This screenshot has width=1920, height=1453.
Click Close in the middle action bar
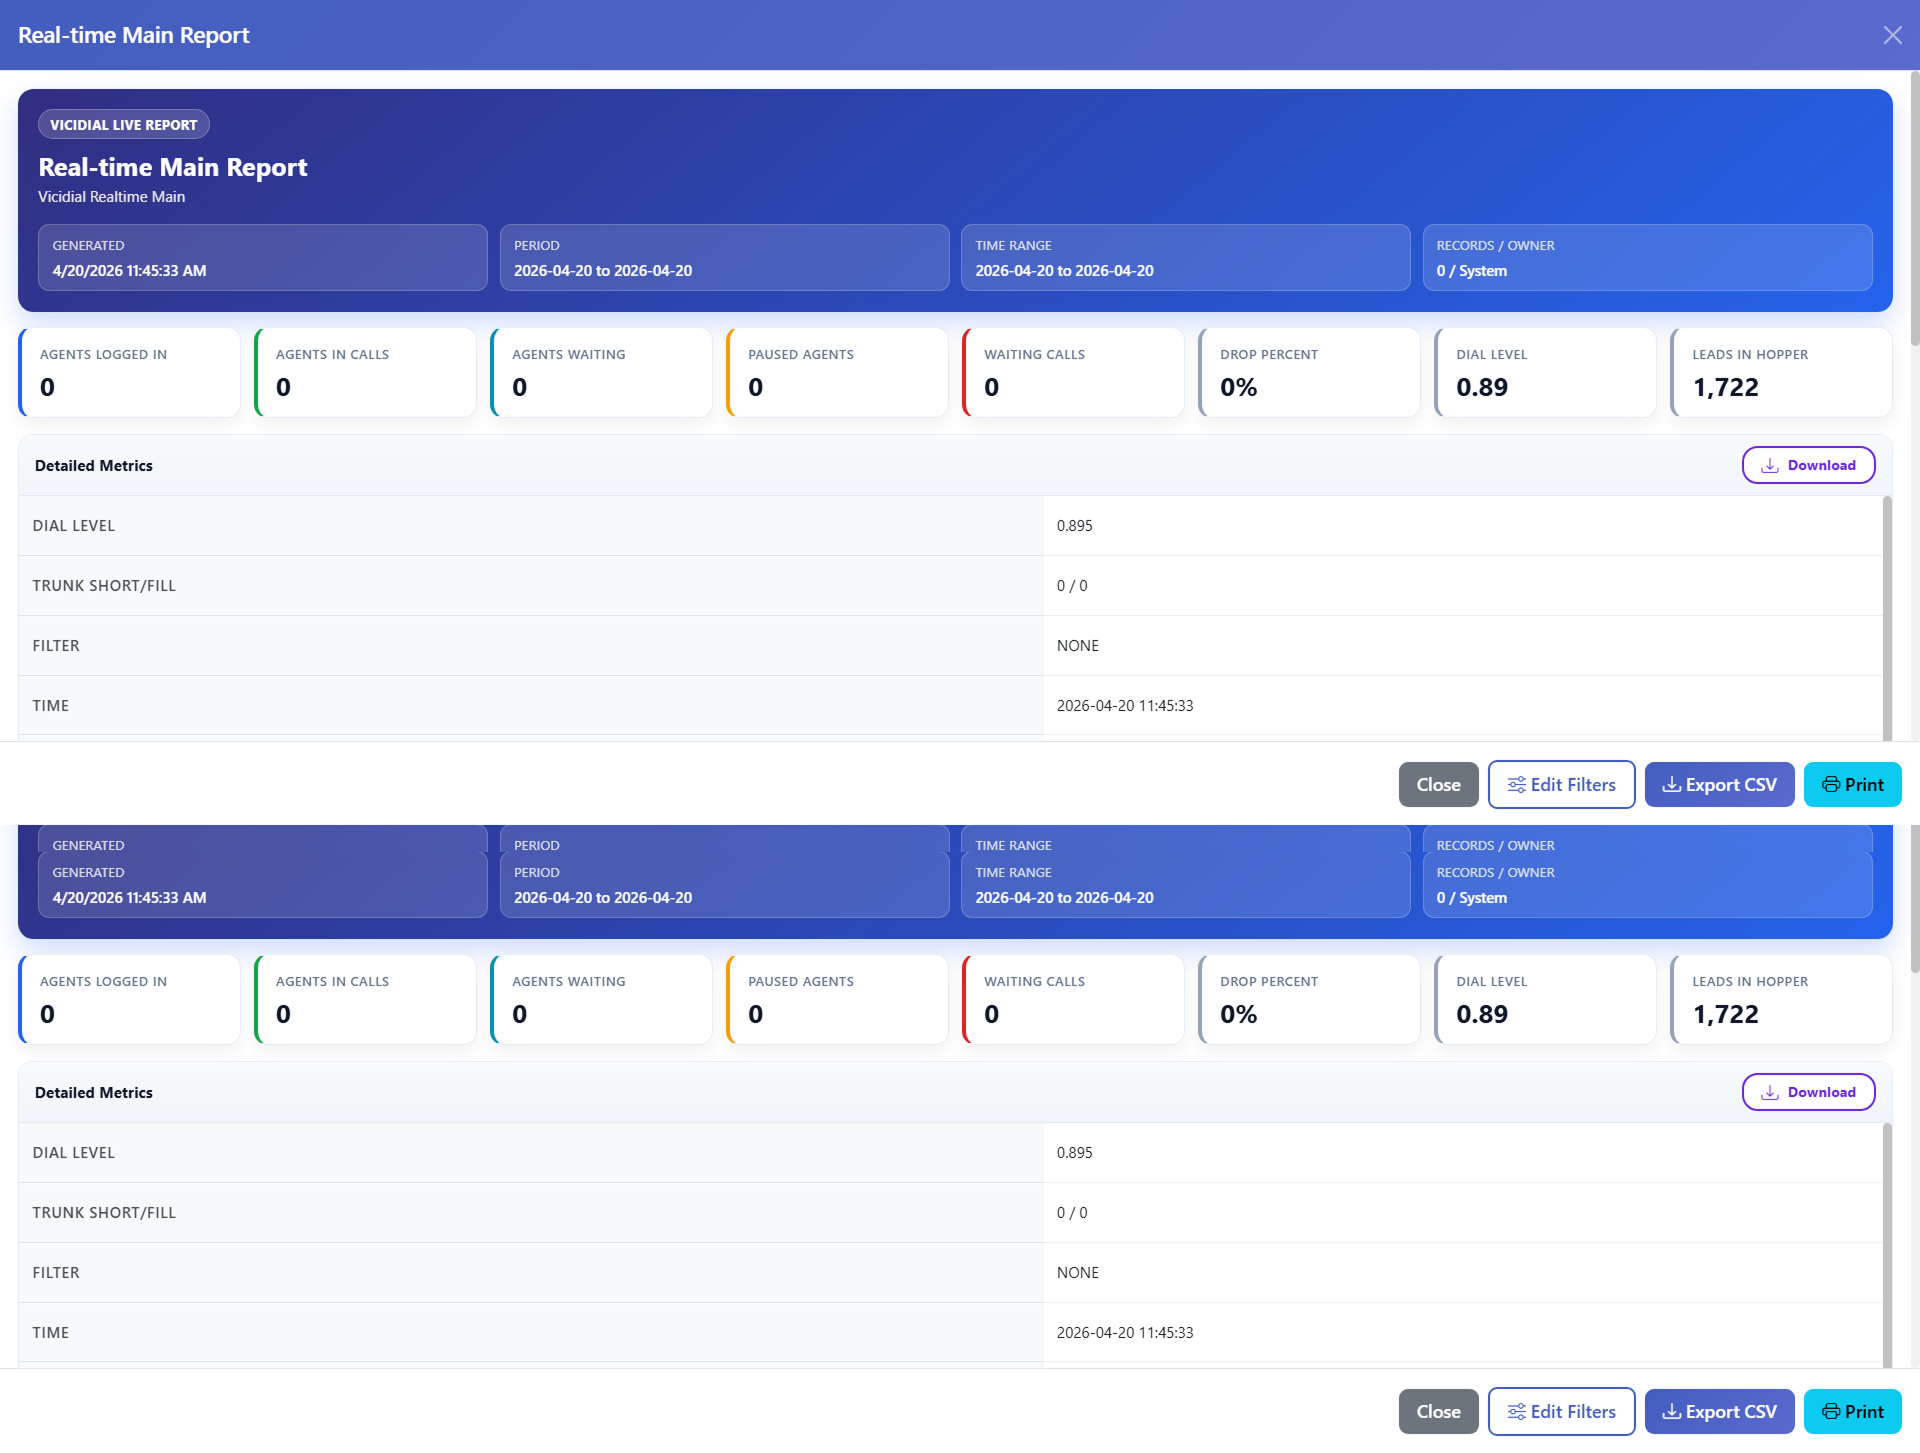click(1438, 784)
